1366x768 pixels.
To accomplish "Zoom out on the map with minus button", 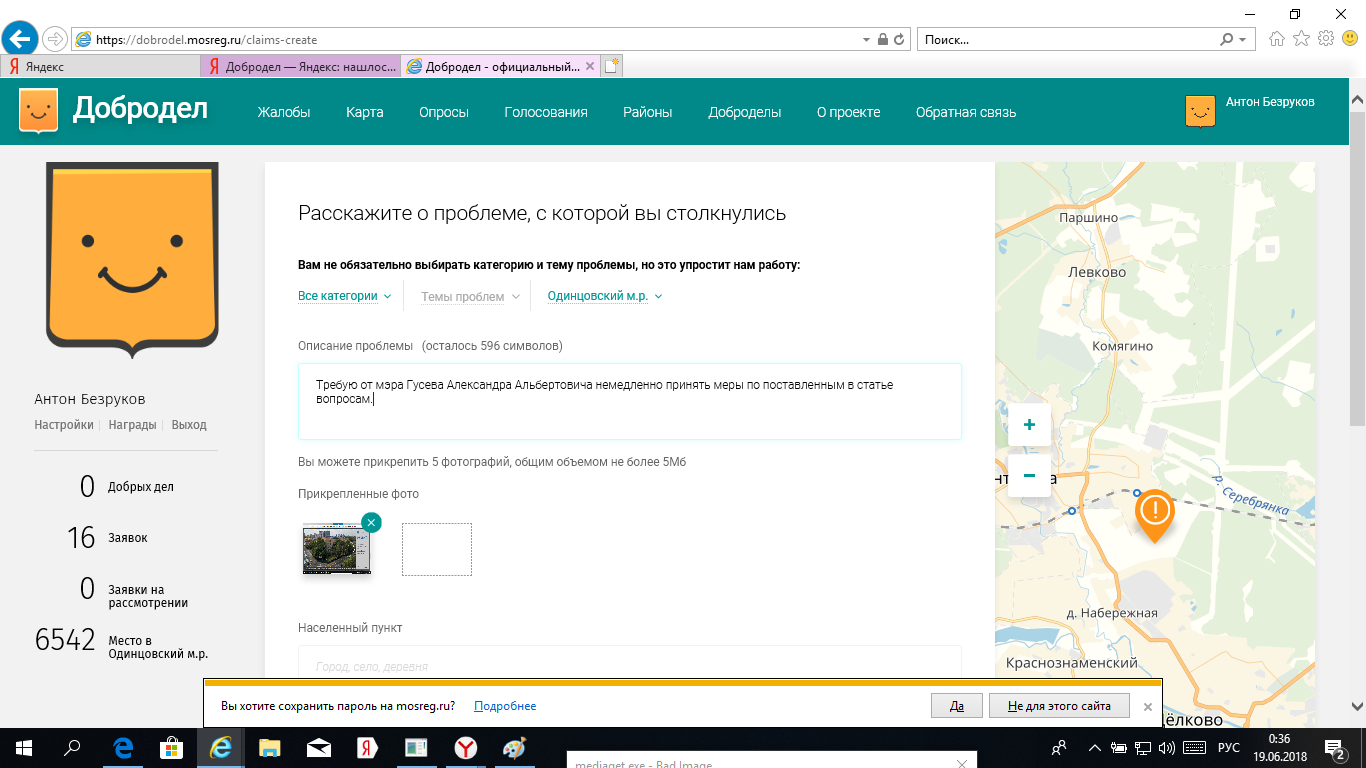I will click(1029, 475).
